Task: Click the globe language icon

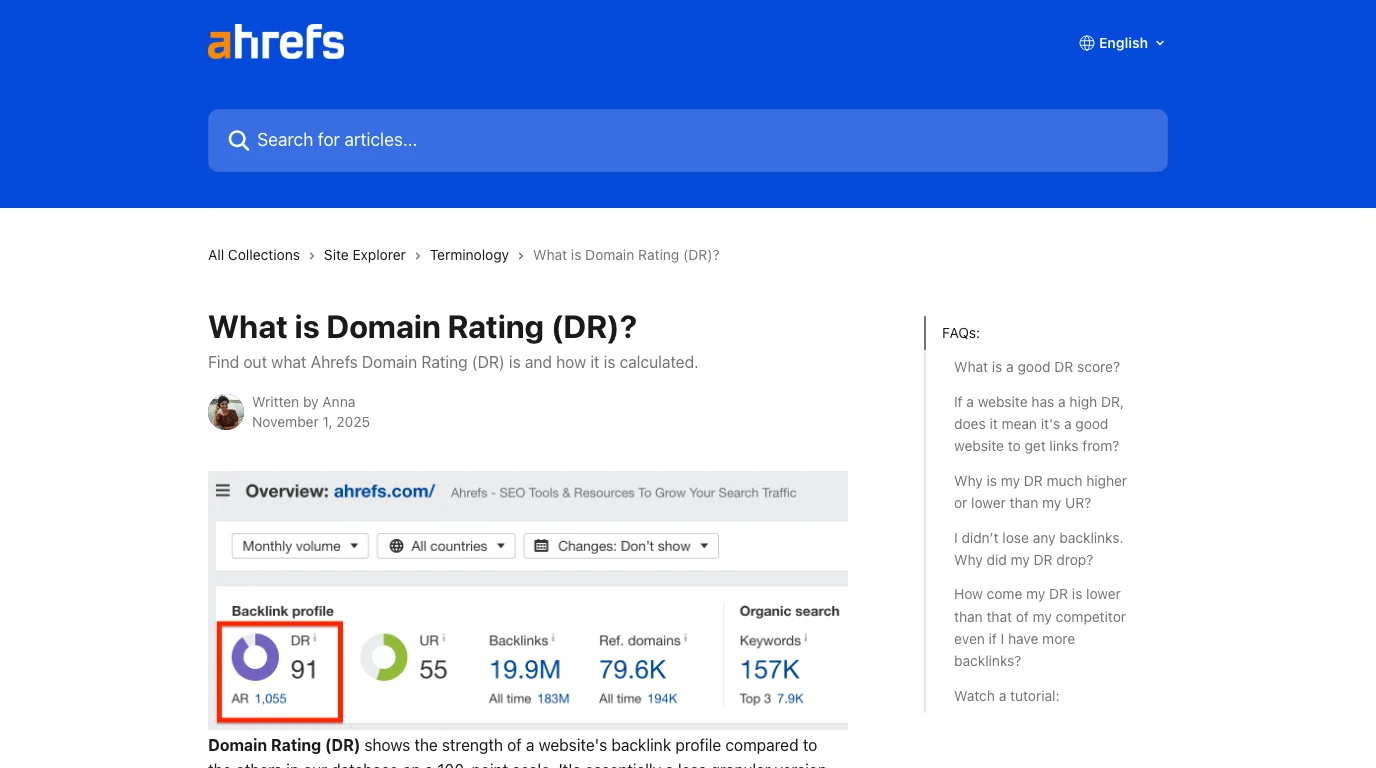Action: (1087, 43)
